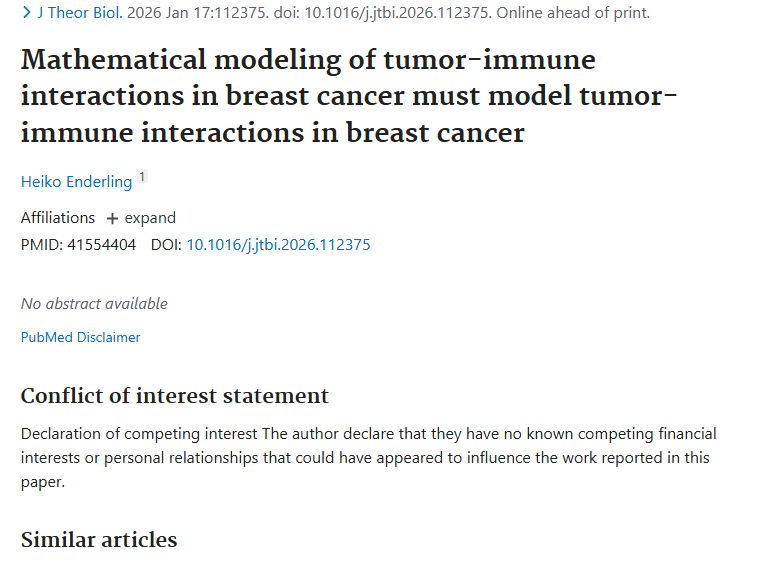
Task: Click the No abstract available text
Action: 94,303
